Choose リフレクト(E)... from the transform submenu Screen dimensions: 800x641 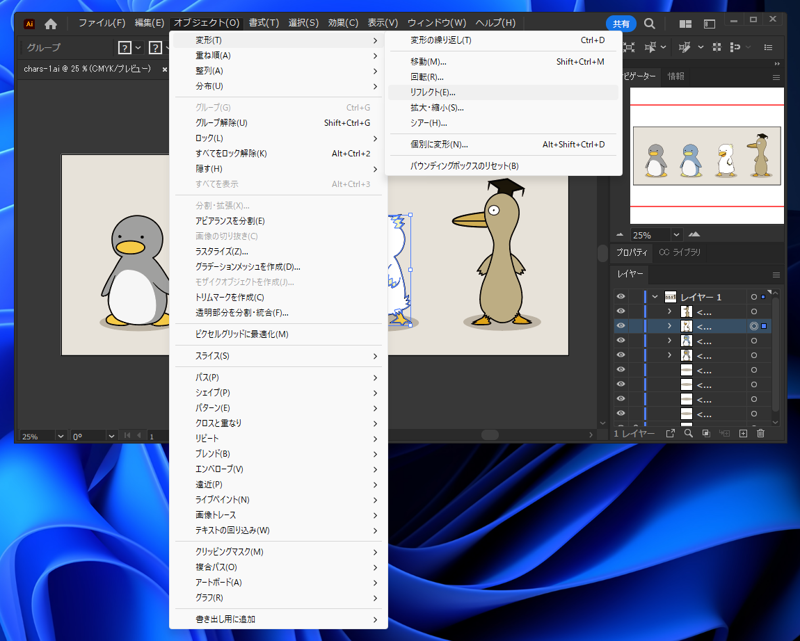(503, 92)
